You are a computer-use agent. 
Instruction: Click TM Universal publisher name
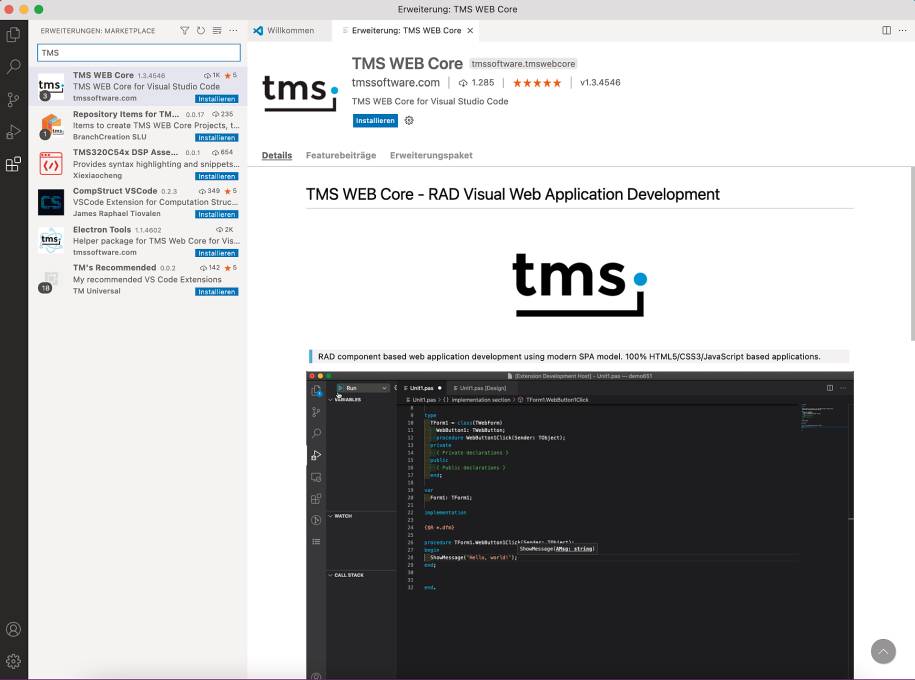pyautogui.click(x=96, y=291)
